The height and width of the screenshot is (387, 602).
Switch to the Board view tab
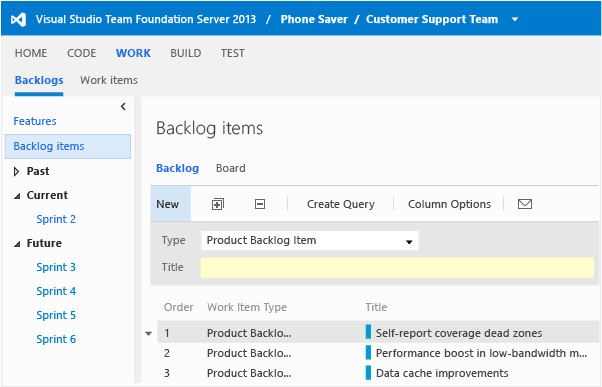click(230, 168)
